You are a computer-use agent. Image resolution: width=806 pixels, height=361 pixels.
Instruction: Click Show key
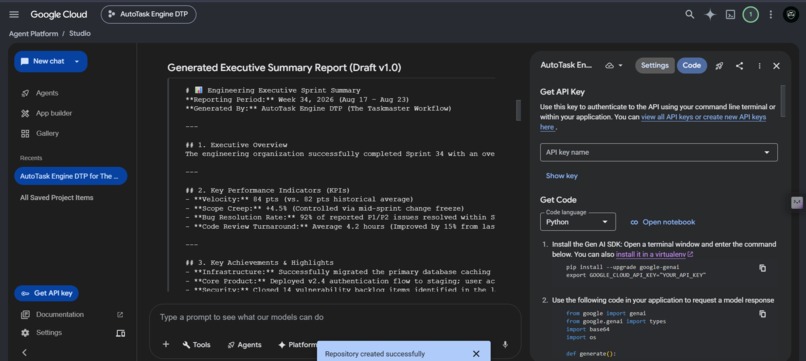point(561,176)
